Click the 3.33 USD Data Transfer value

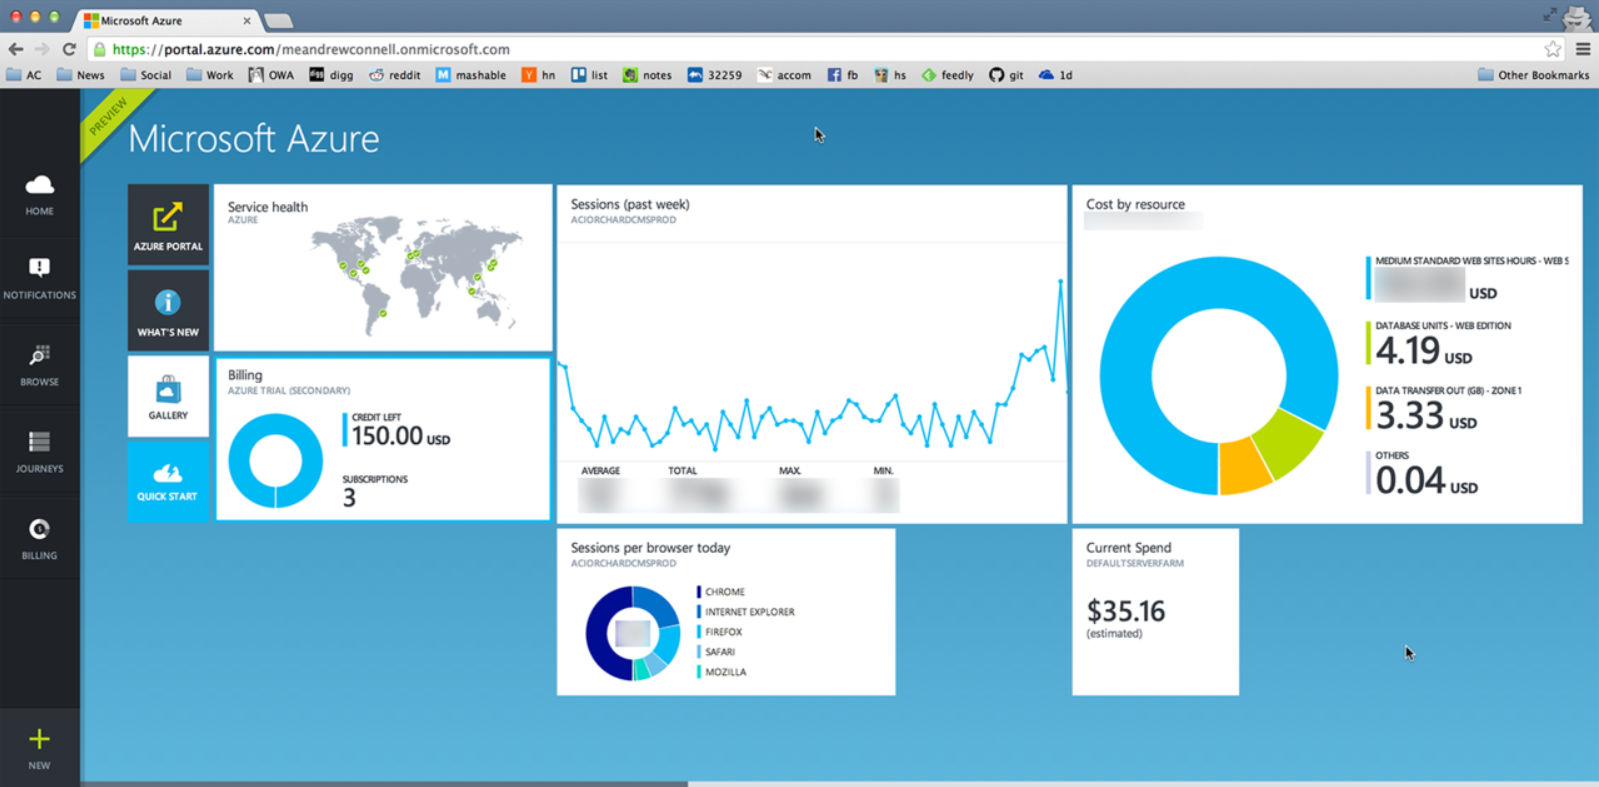[x=1426, y=415]
